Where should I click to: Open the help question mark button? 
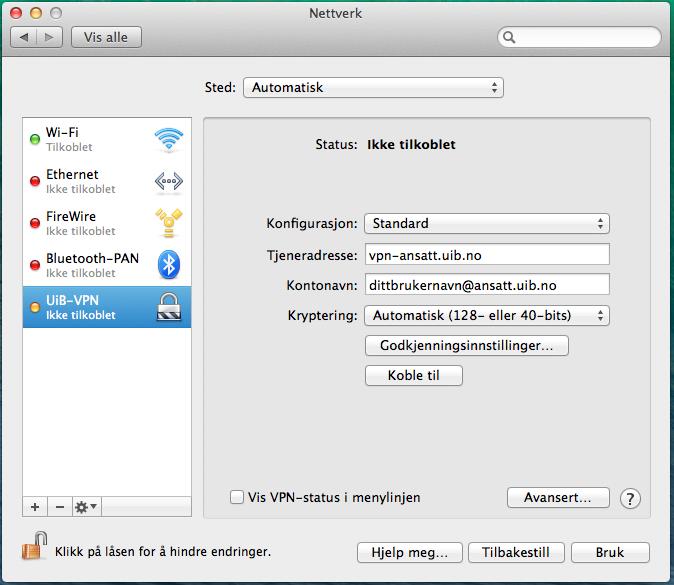coord(630,498)
